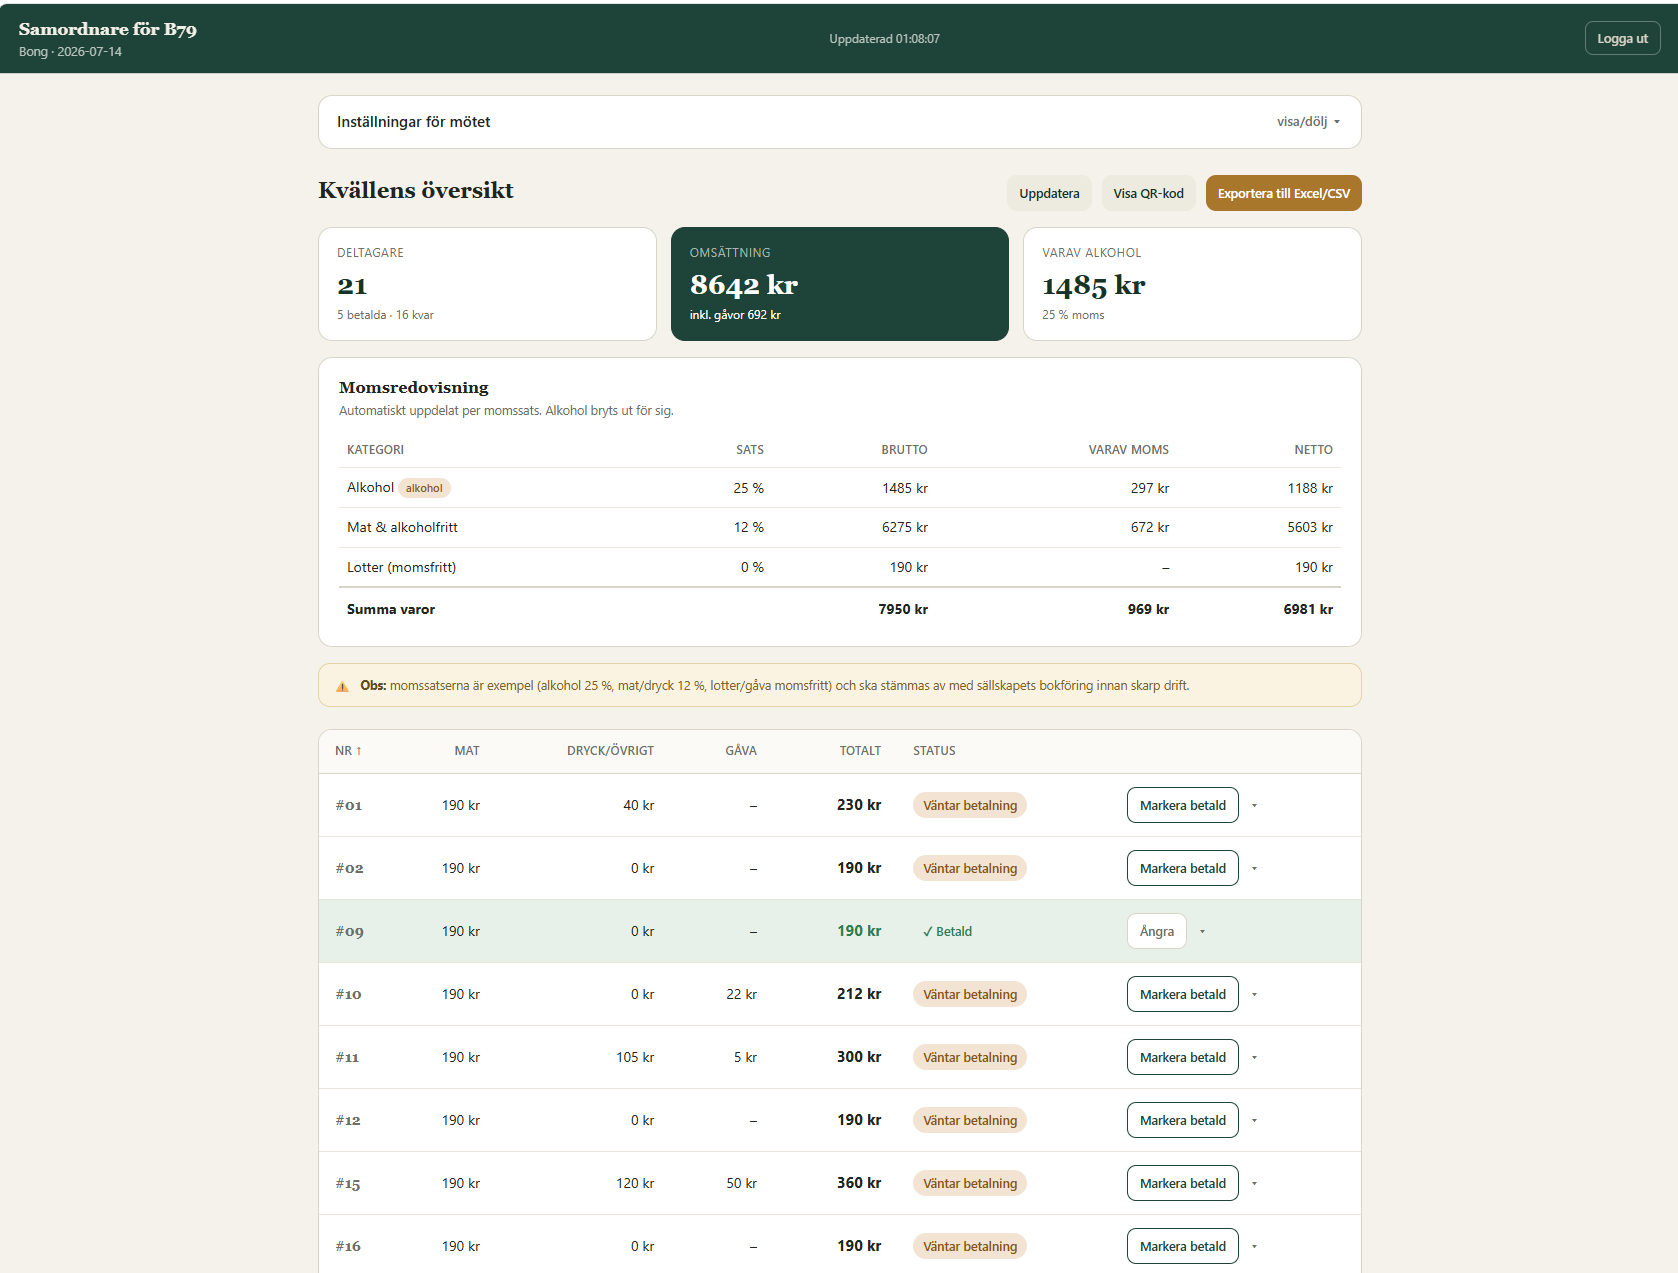The image size is (1678, 1273).
Task: Mark bong #15 as paid
Action: pos(1182,1183)
